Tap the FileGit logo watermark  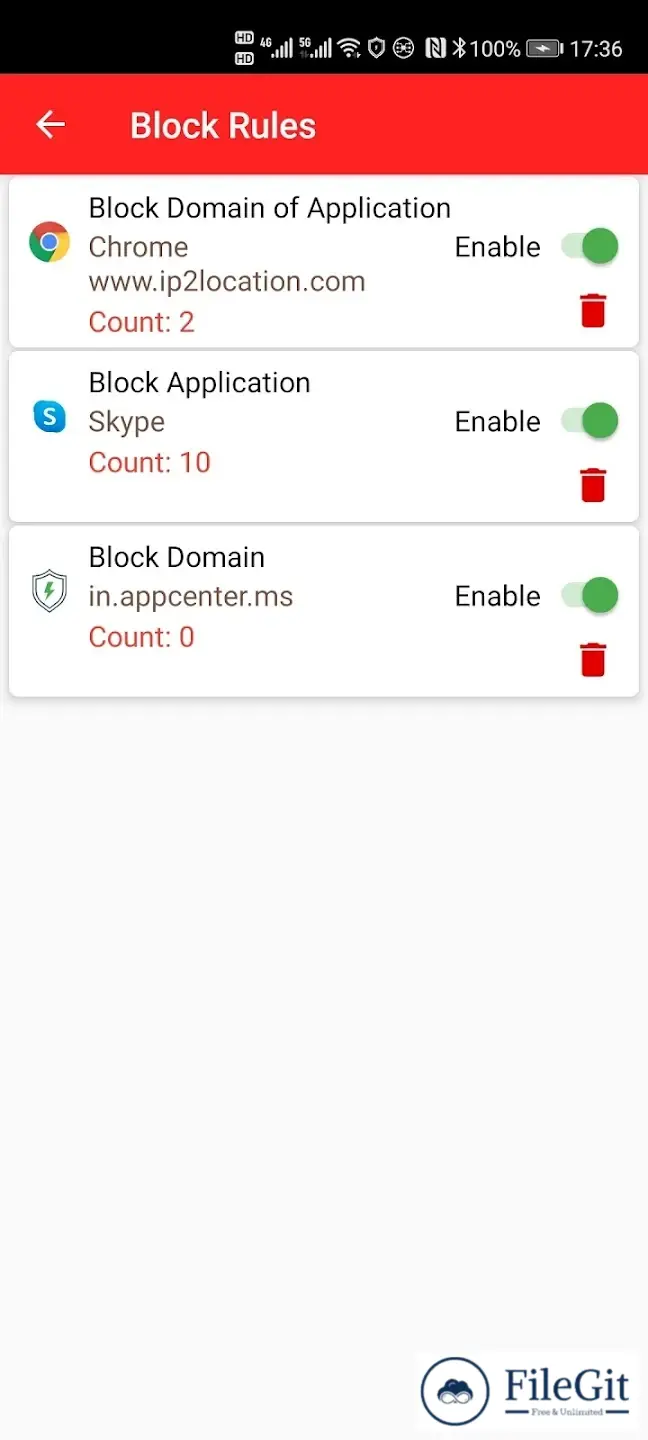click(x=526, y=1391)
